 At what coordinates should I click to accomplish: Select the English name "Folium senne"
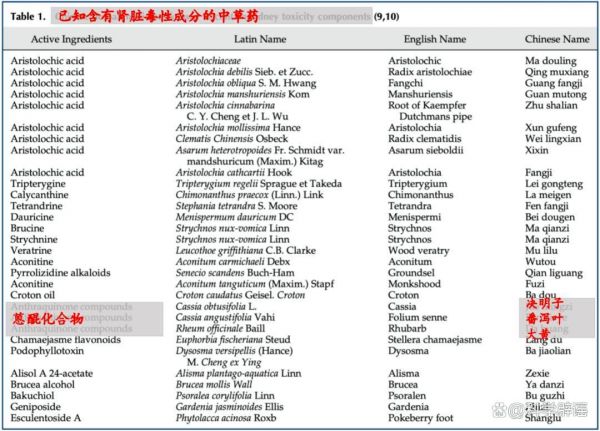tap(417, 317)
